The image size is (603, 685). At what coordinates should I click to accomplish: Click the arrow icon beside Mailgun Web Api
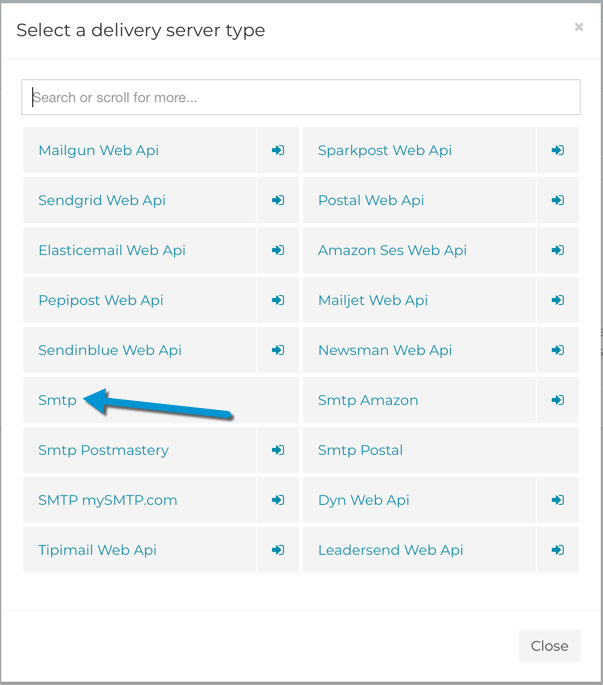point(278,150)
